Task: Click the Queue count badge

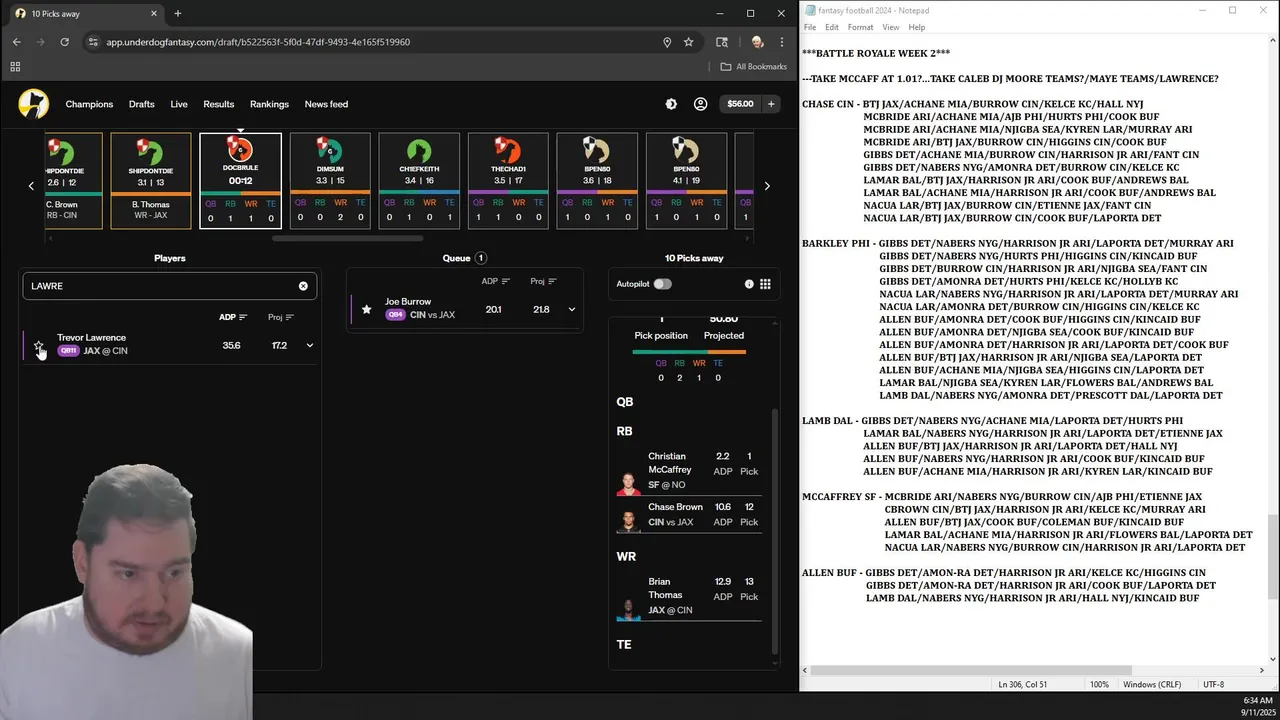Action: pyautogui.click(x=481, y=258)
